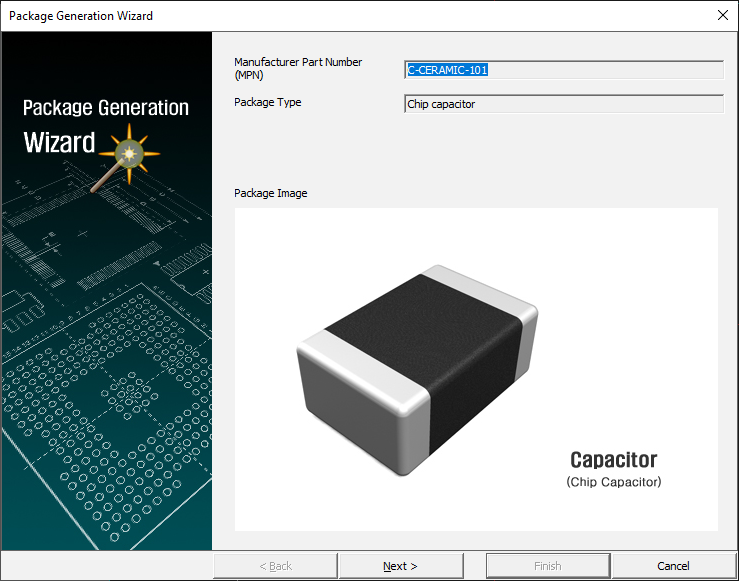This screenshot has width=739, height=581.
Task: Click the Next button
Action: 400,566
